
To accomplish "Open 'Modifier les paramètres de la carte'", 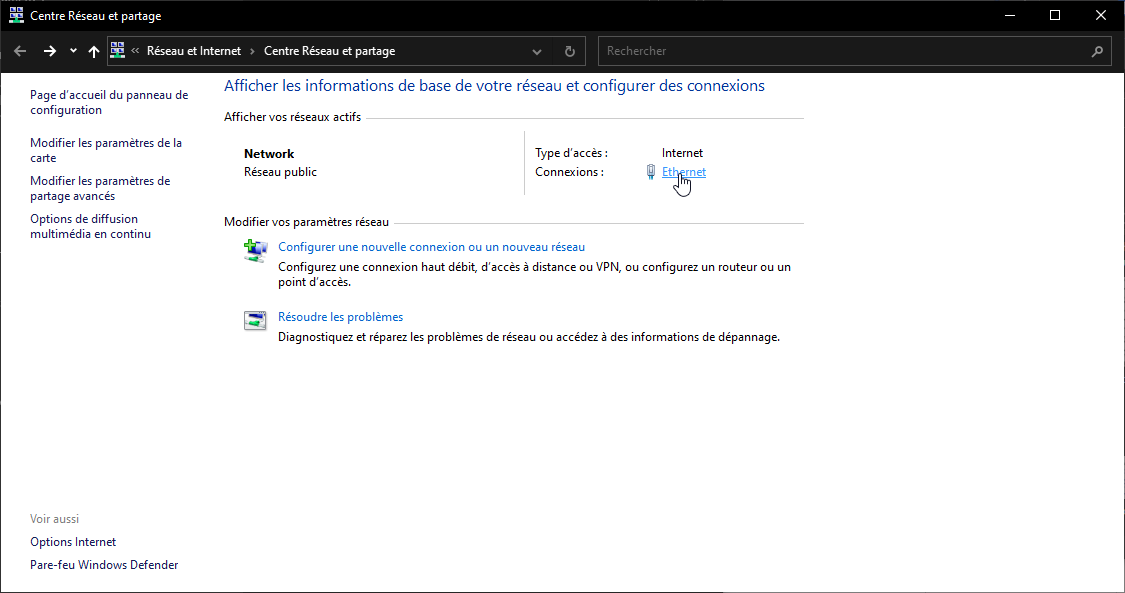I will point(105,150).
